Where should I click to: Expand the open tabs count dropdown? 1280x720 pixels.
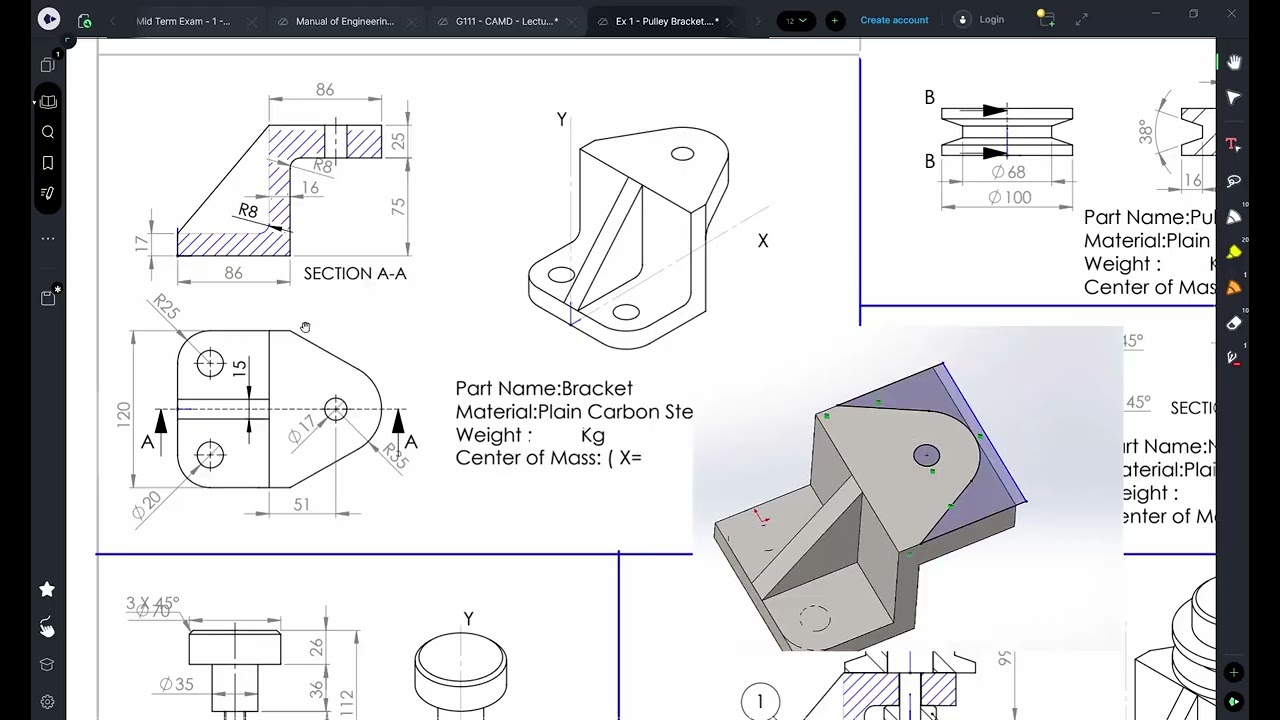tap(796, 20)
